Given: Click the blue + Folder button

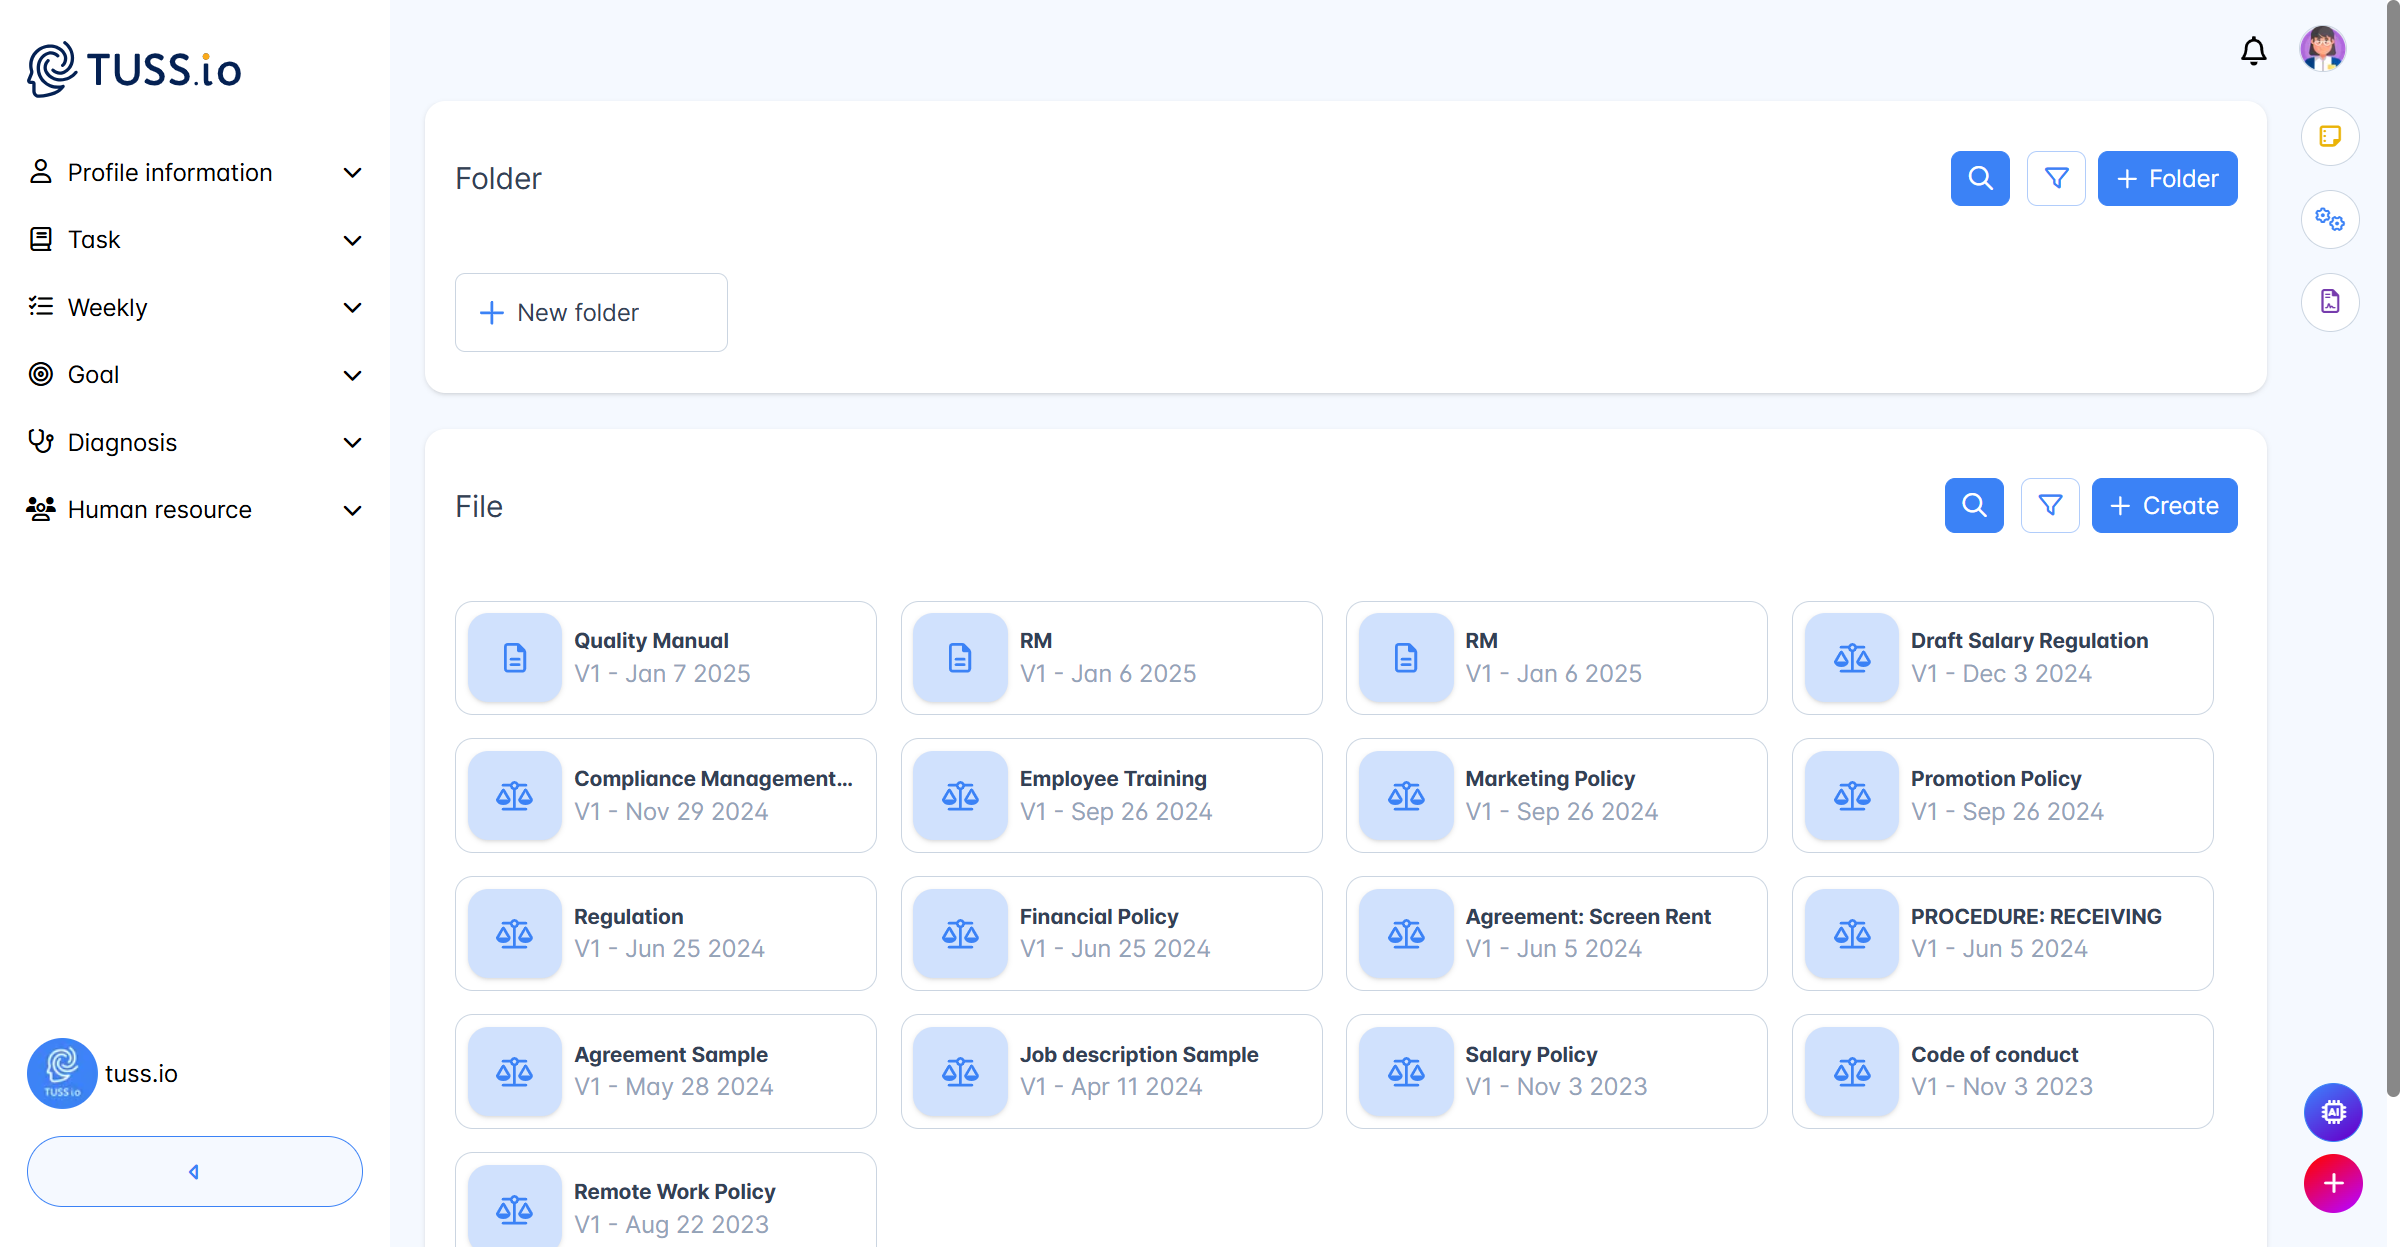Looking at the screenshot, I should point(2167,179).
